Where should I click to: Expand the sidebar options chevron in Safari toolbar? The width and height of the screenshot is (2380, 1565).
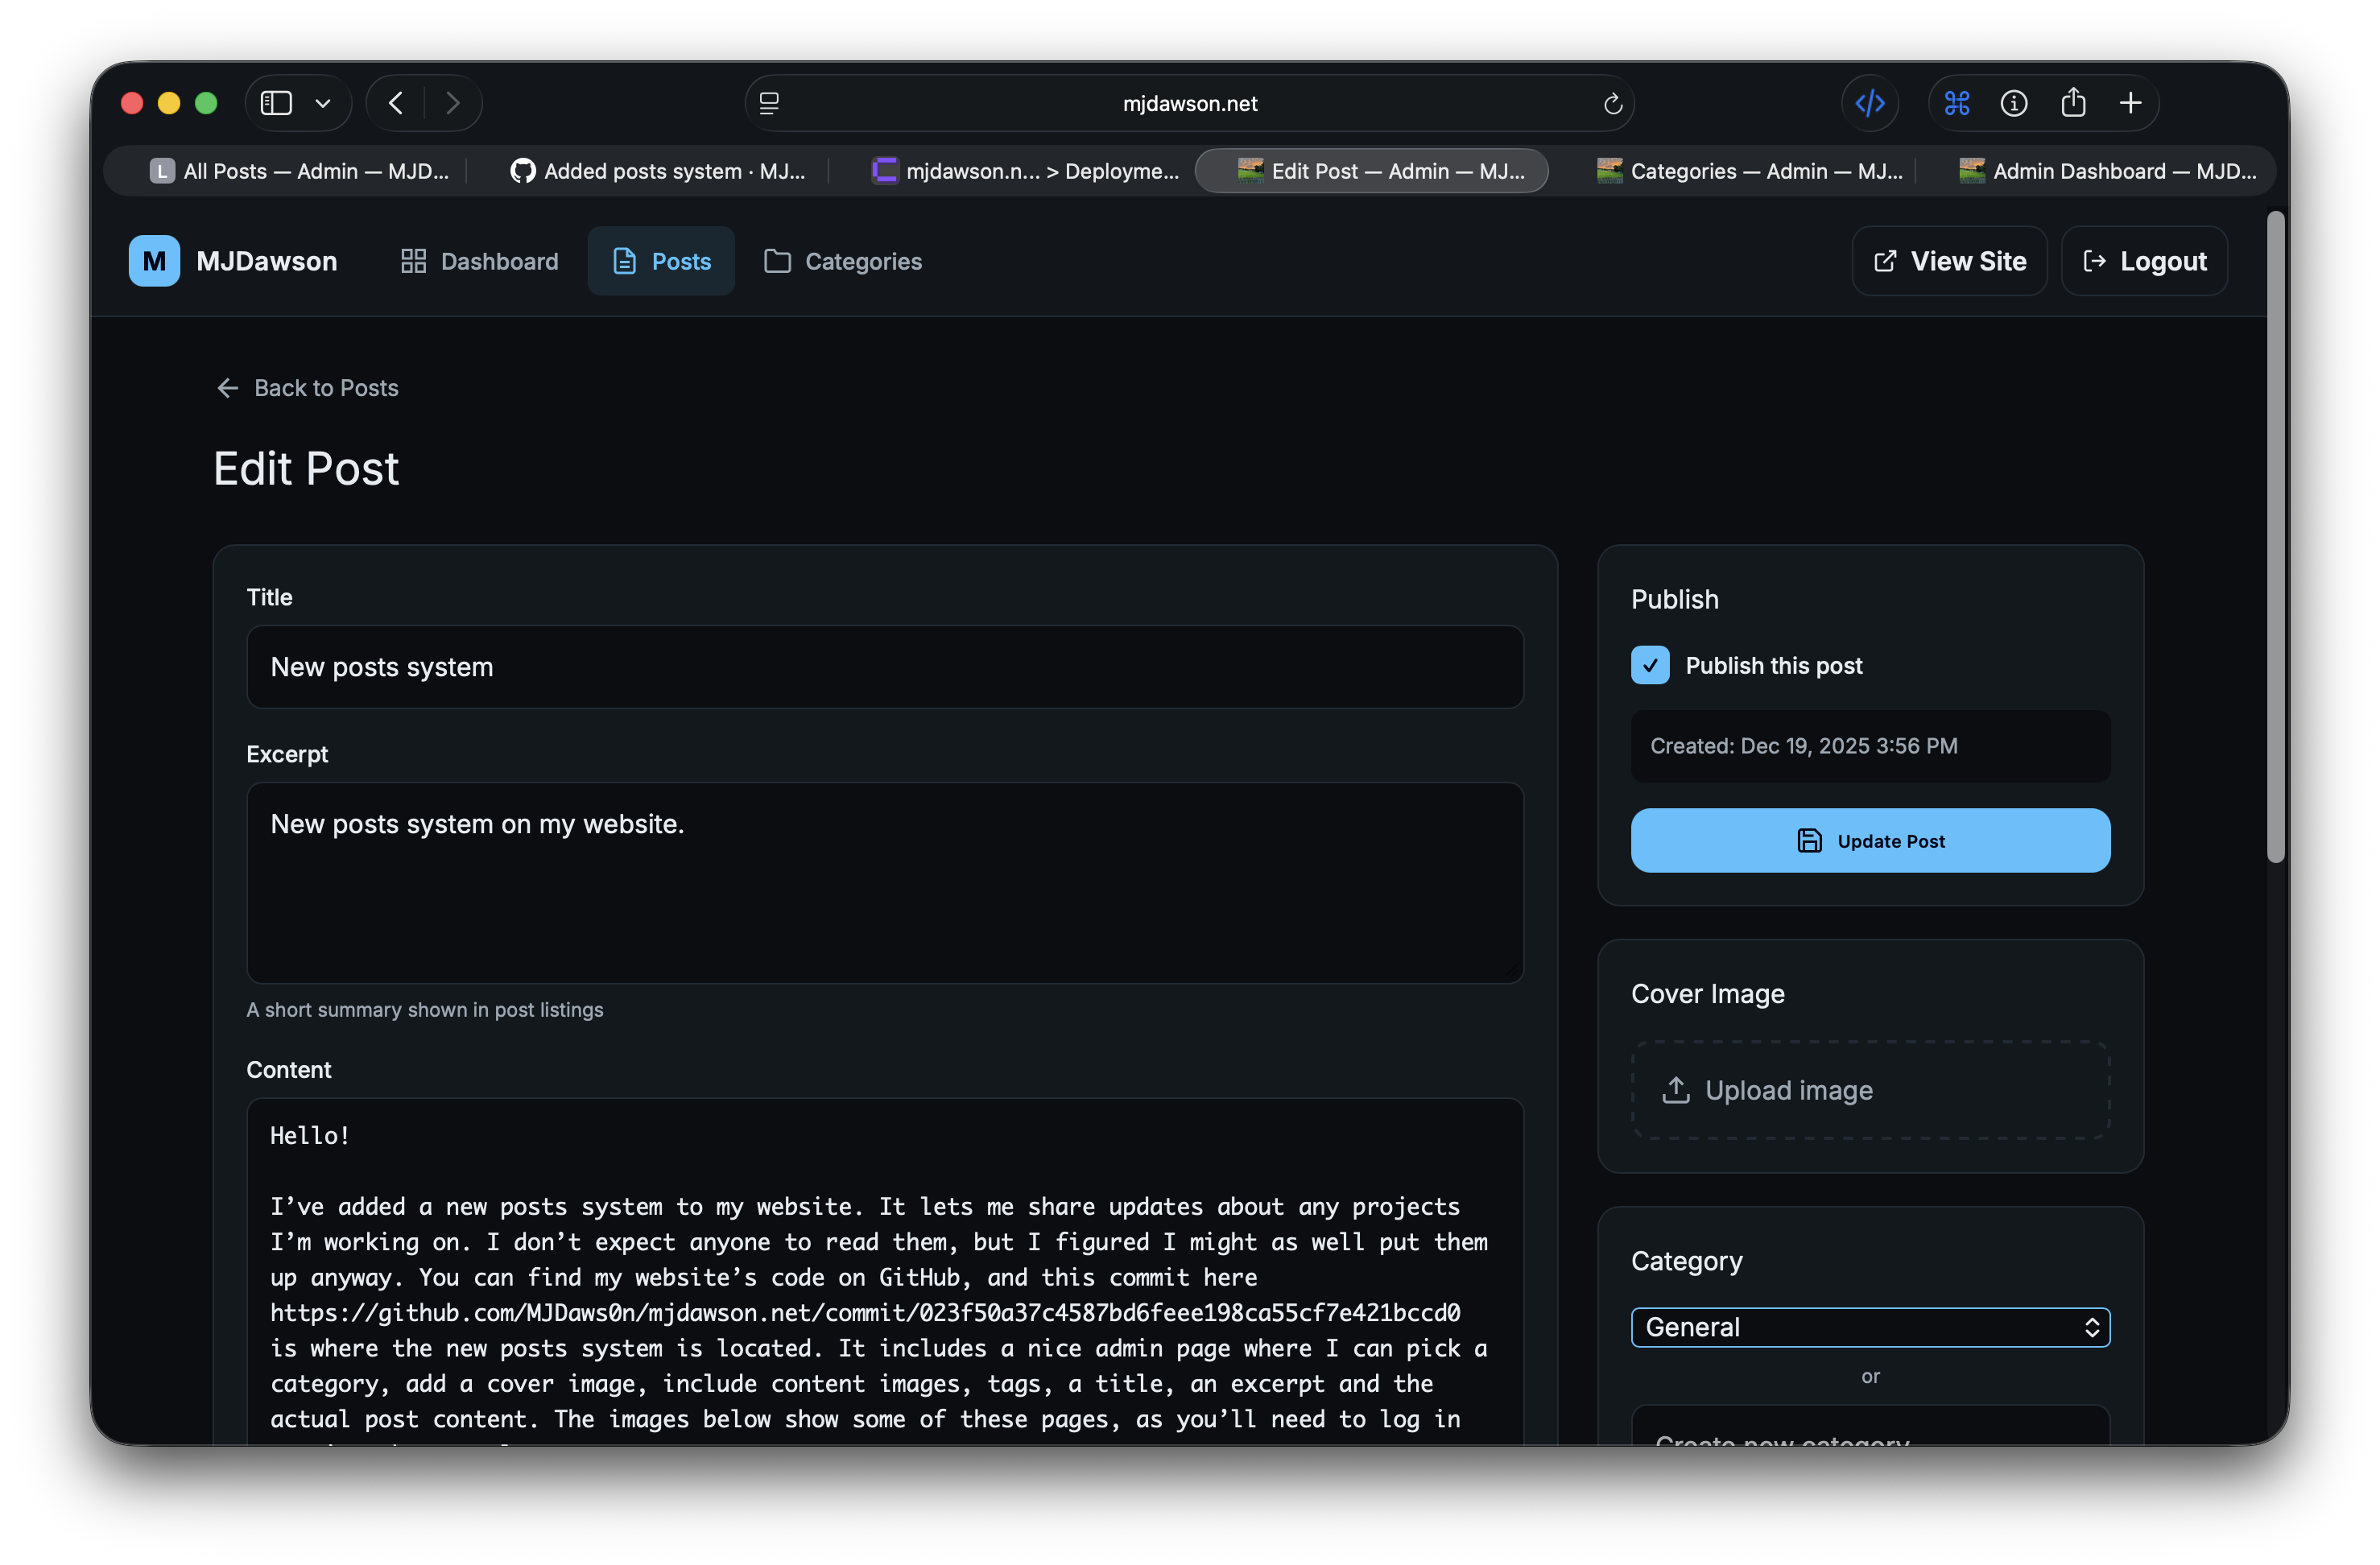pos(322,102)
